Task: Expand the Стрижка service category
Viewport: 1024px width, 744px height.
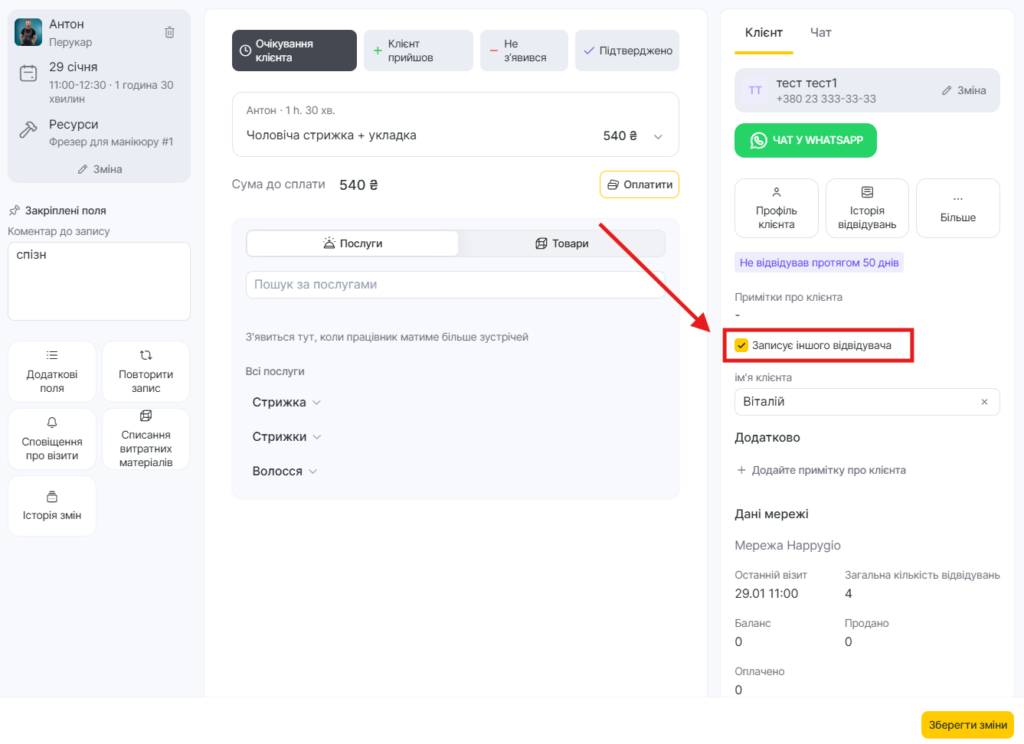Action: pos(286,402)
